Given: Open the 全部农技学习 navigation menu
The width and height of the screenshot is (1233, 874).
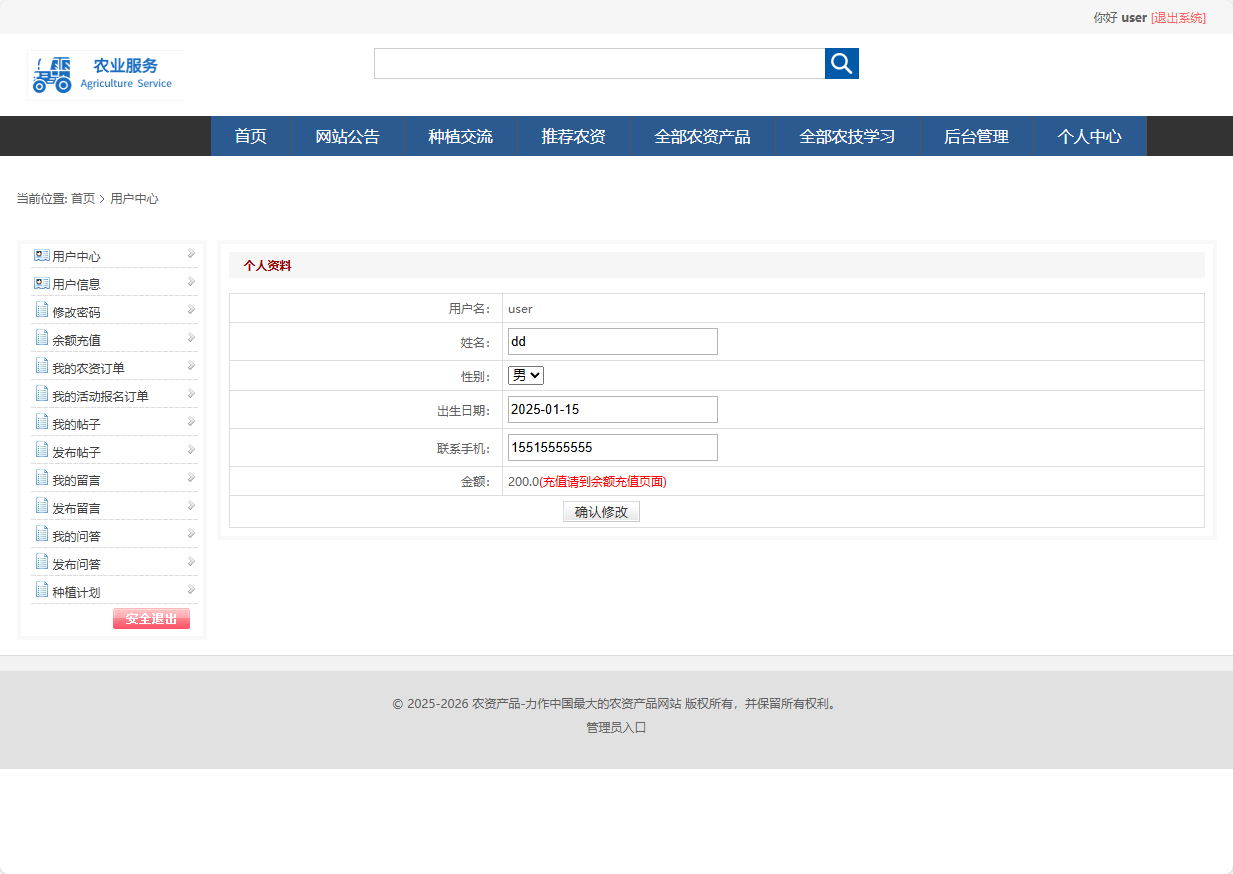Looking at the screenshot, I should point(846,136).
